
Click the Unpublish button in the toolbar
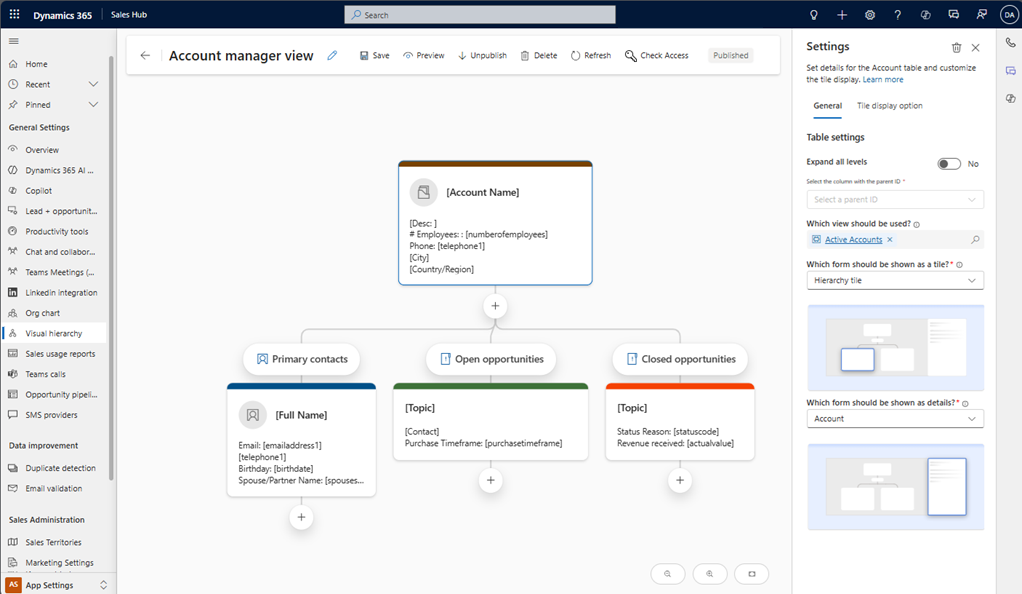pos(482,55)
